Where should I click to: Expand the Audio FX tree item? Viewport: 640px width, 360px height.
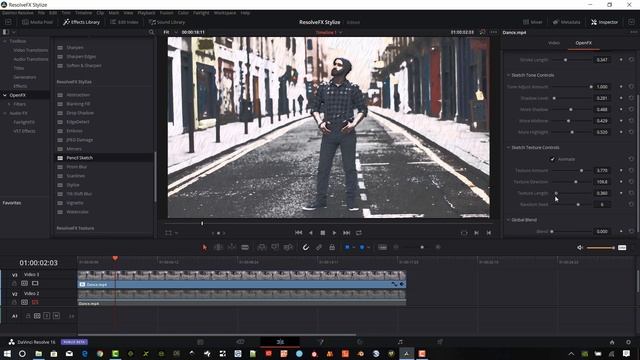[5, 113]
